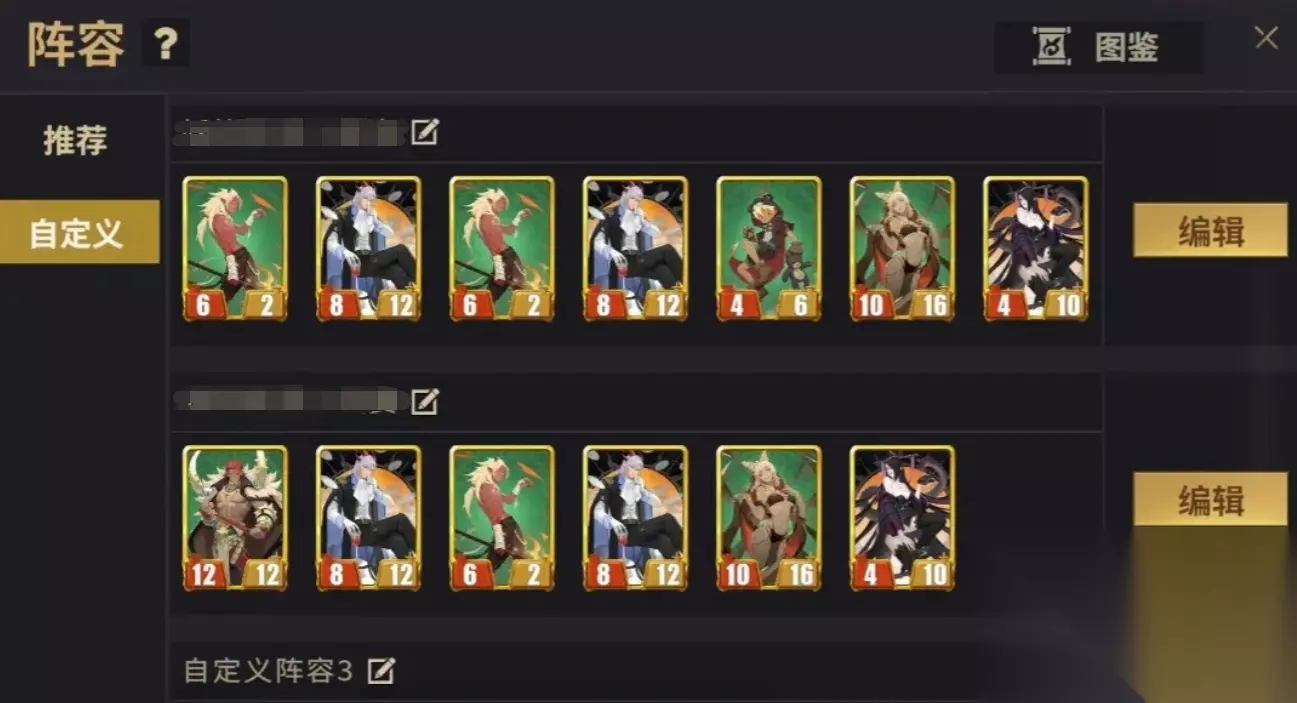
Task: Click 编辑 button for the second lineup
Action: click(x=1210, y=499)
